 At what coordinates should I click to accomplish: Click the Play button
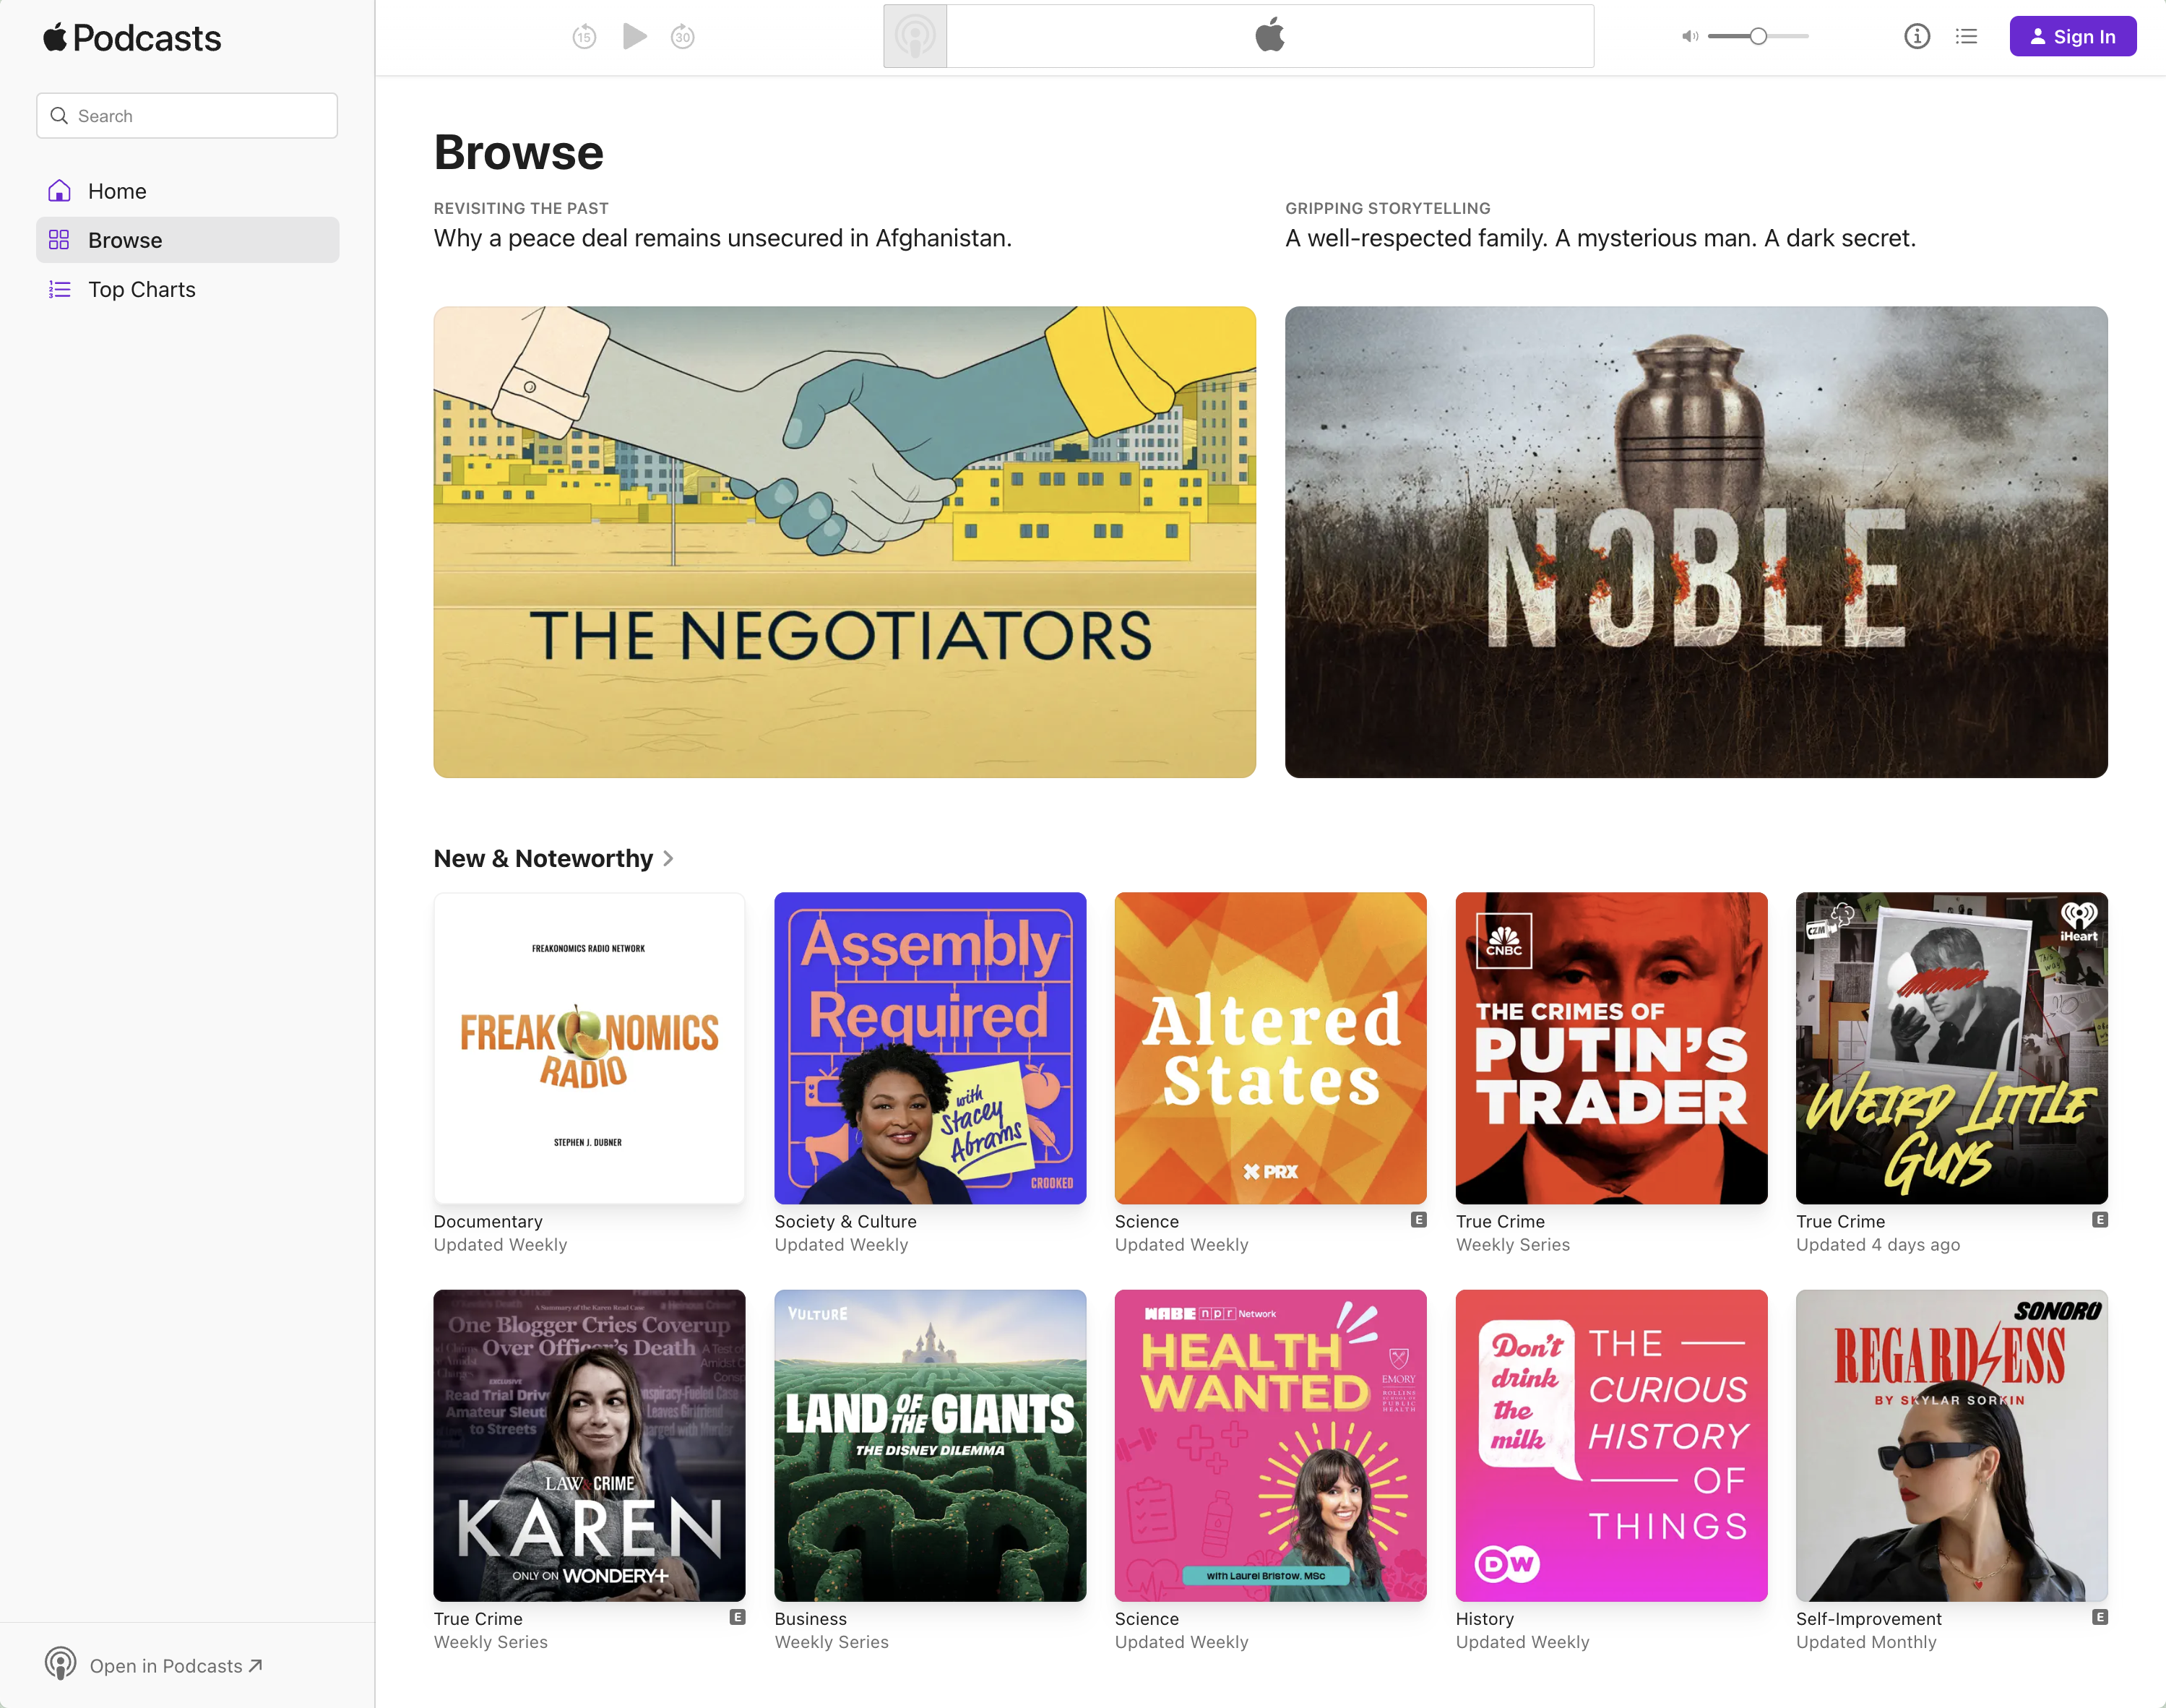tap(634, 36)
